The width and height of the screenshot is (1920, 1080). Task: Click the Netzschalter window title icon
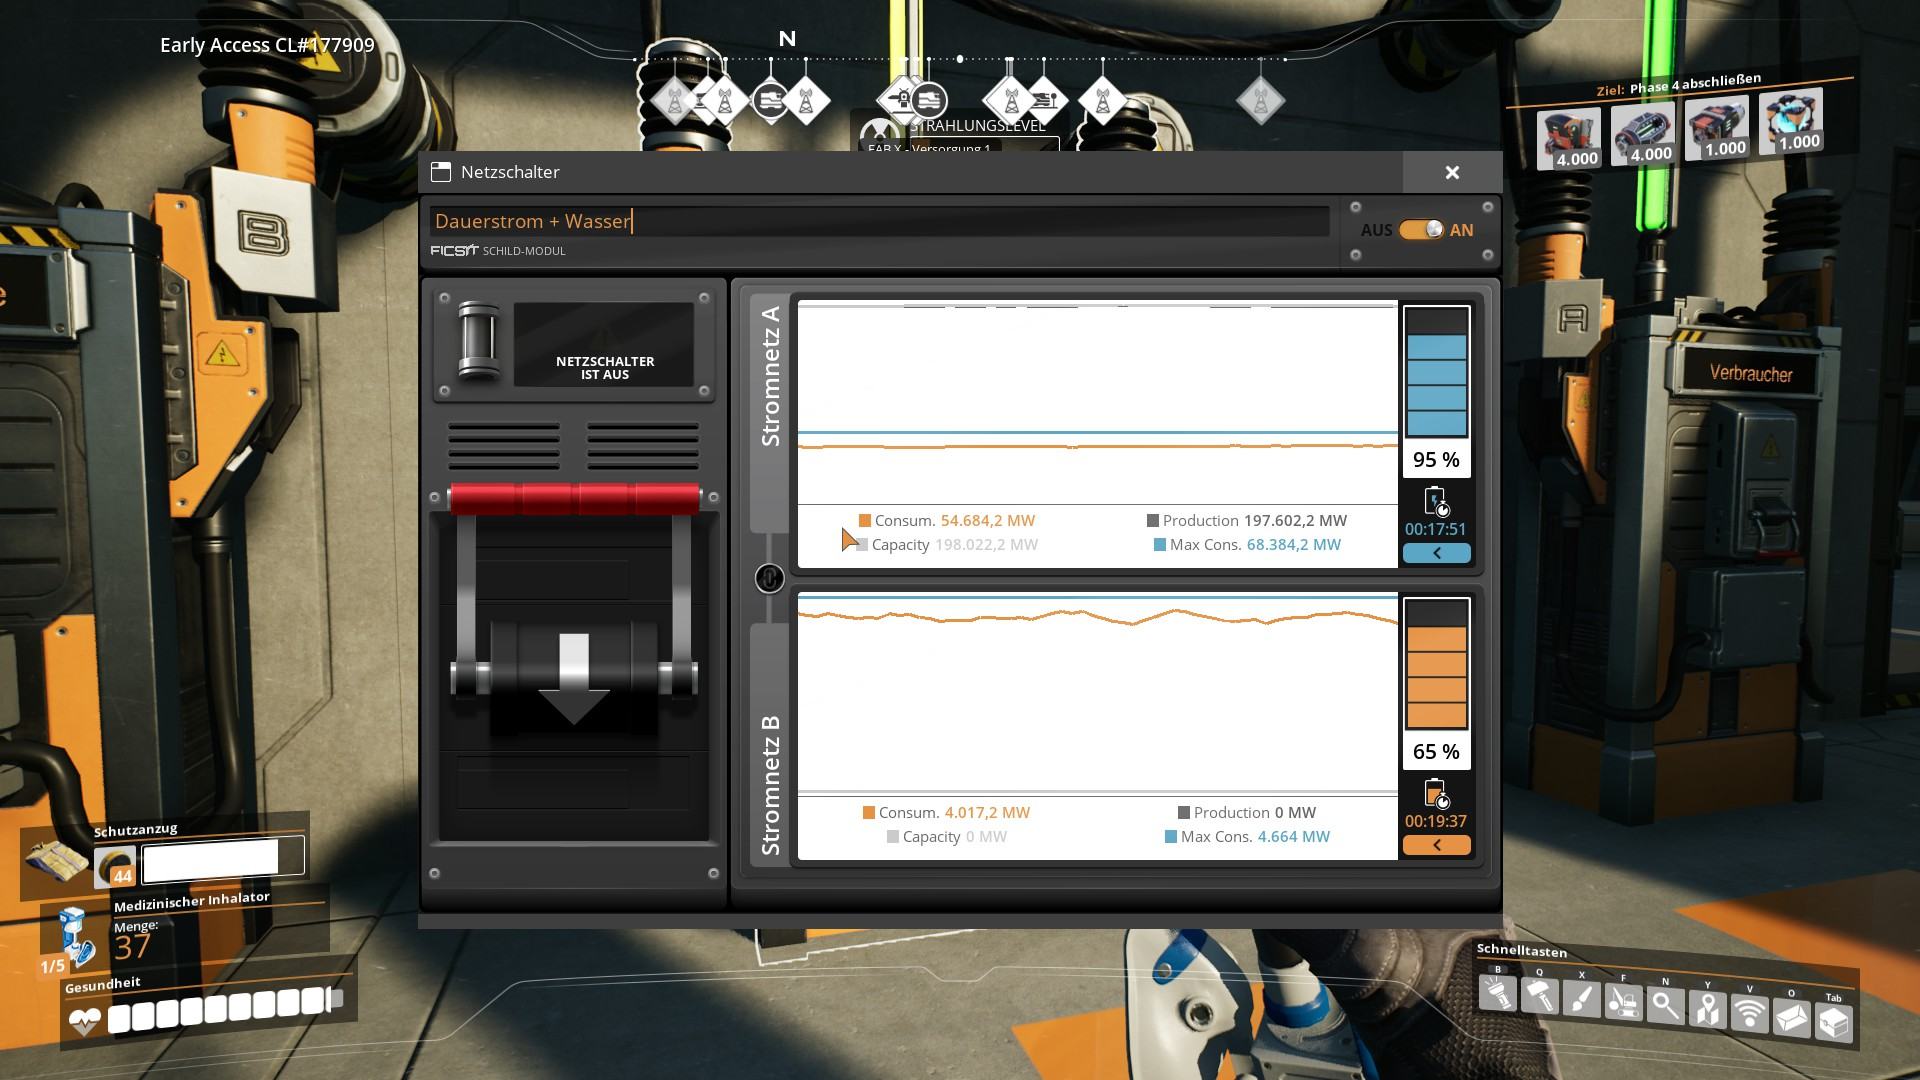tap(440, 172)
